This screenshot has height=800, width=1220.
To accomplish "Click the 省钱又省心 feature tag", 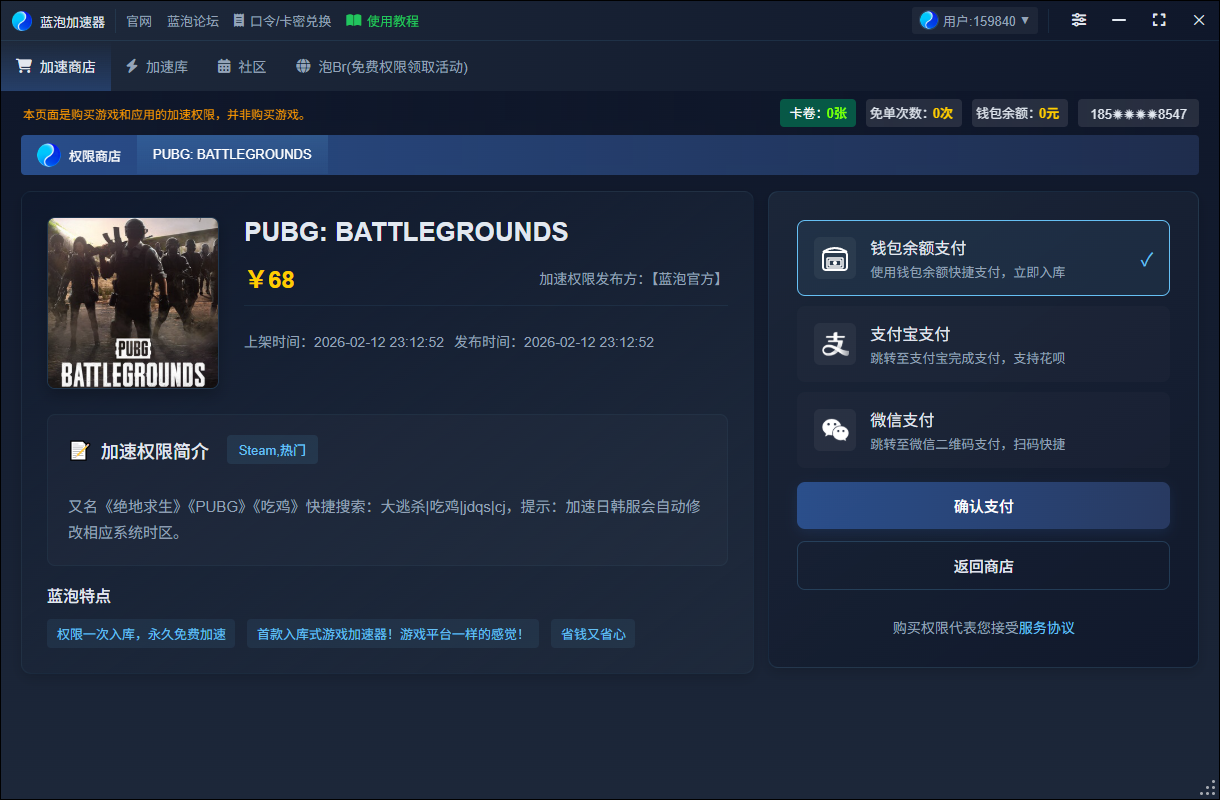I will pos(593,634).
